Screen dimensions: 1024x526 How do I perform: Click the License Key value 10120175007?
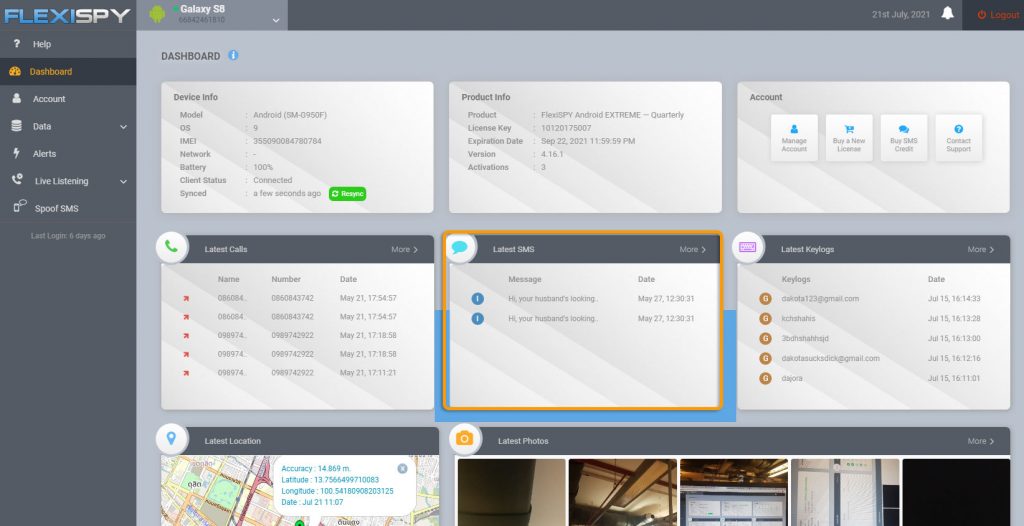pos(566,128)
